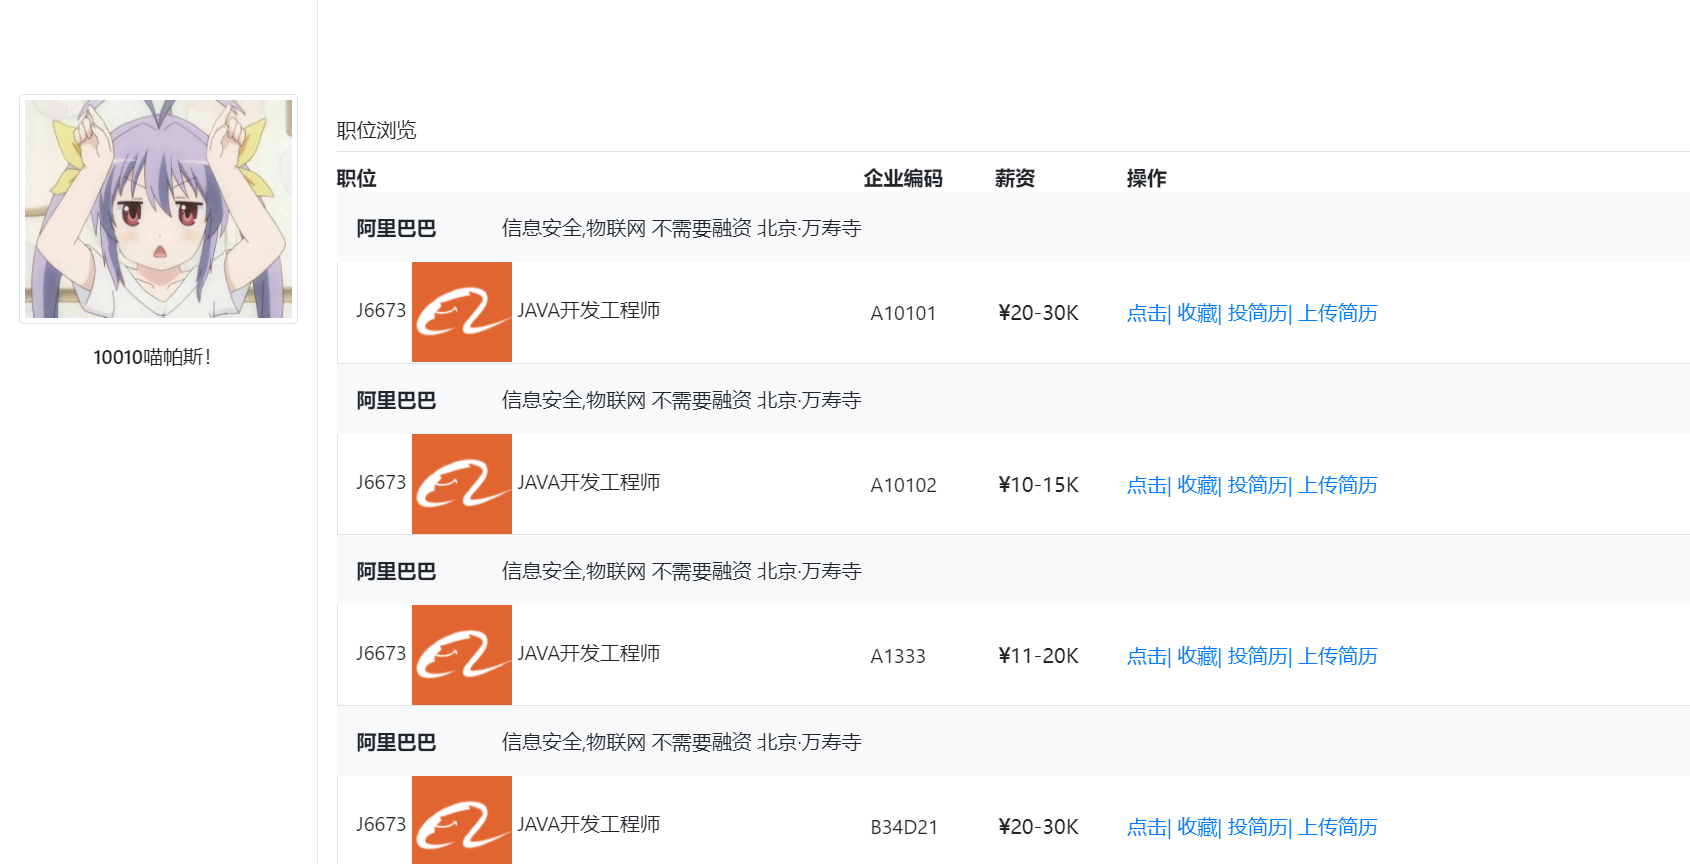This screenshot has height=864, width=1690.
Task: Click the anime avatar profile picture
Action: click(158, 209)
